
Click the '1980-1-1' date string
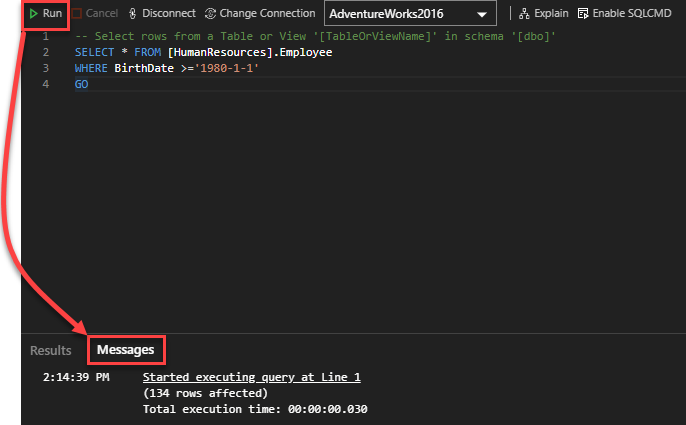click(x=227, y=68)
